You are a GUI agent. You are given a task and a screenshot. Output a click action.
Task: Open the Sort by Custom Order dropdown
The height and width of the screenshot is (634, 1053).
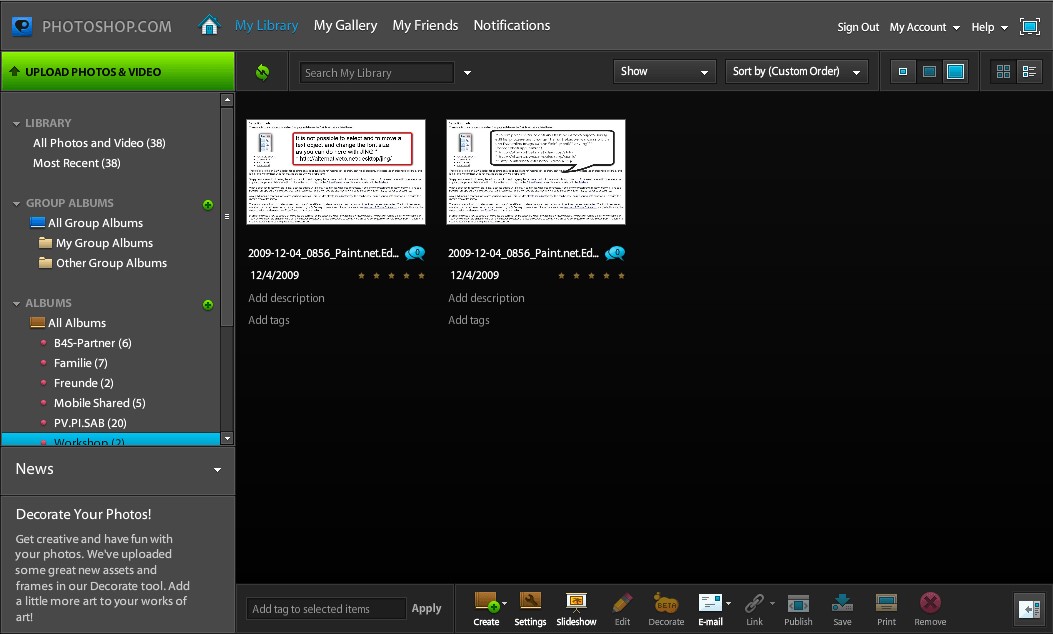click(x=796, y=71)
